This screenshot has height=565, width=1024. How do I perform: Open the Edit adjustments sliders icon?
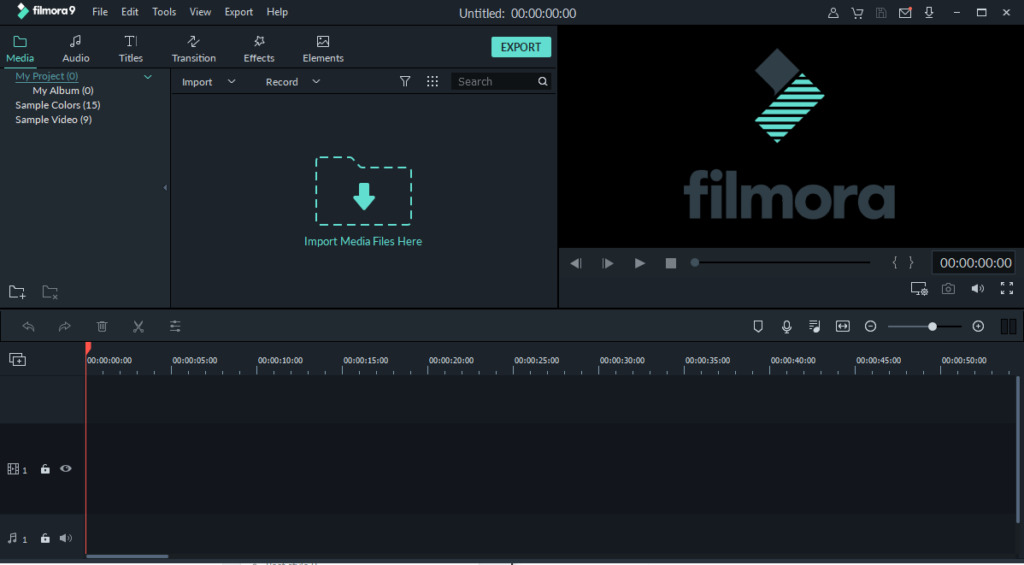pyautogui.click(x=175, y=326)
